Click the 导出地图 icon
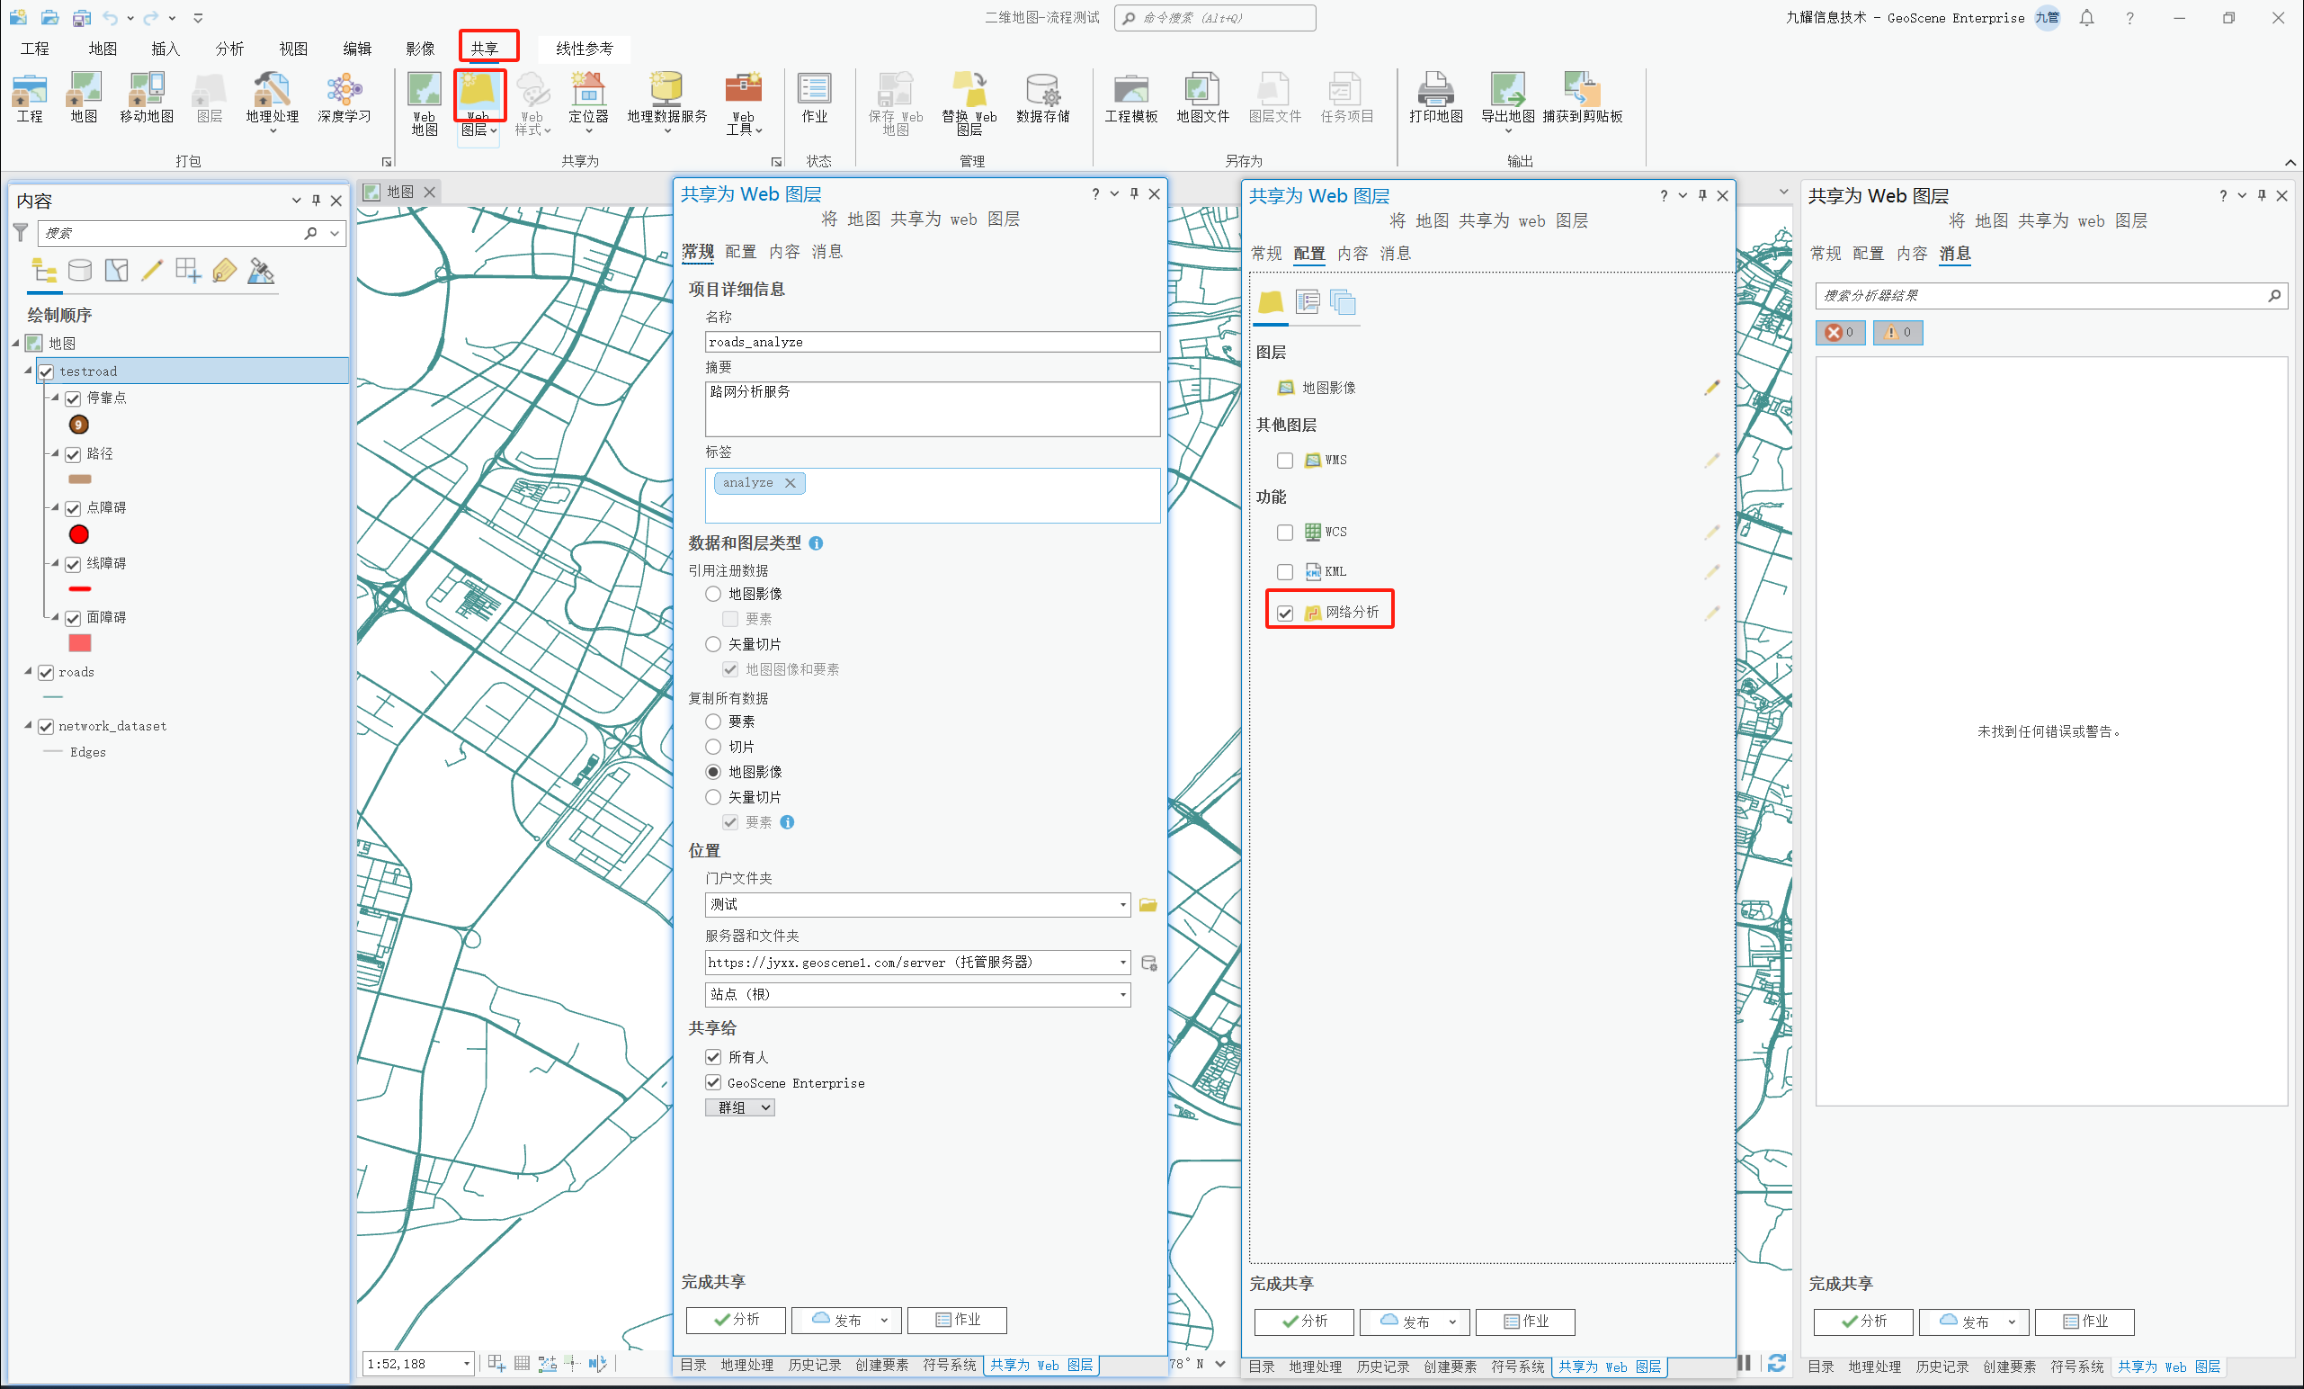Viewport: 2304px width, 1389px height. pyautogui.click(x=1507, y=103)
